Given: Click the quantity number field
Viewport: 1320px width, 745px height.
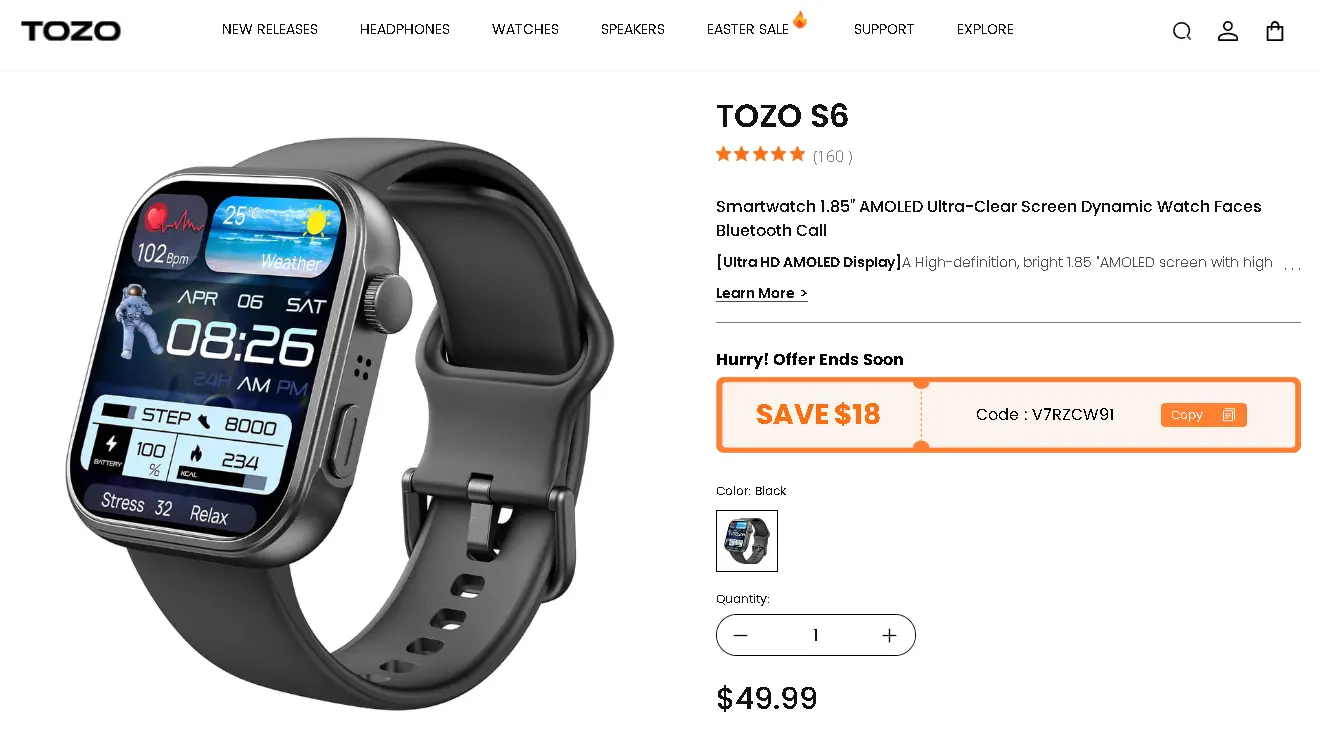Looking at the screenshot, I should pyautogui.click(x=816, y=635).
